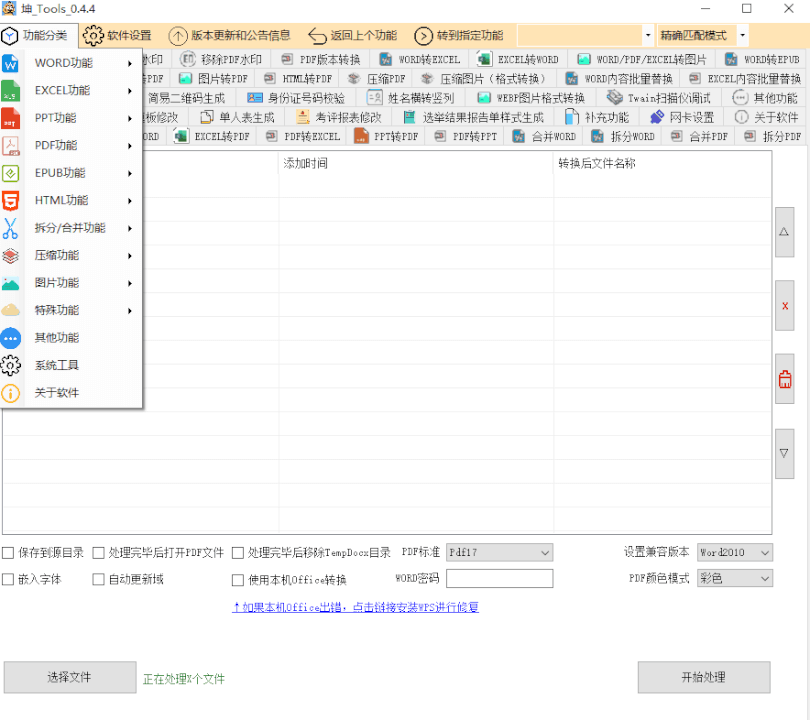
Task: Open the PDF标准 Pdf17 dropdown
Action: tap(499, 552)
